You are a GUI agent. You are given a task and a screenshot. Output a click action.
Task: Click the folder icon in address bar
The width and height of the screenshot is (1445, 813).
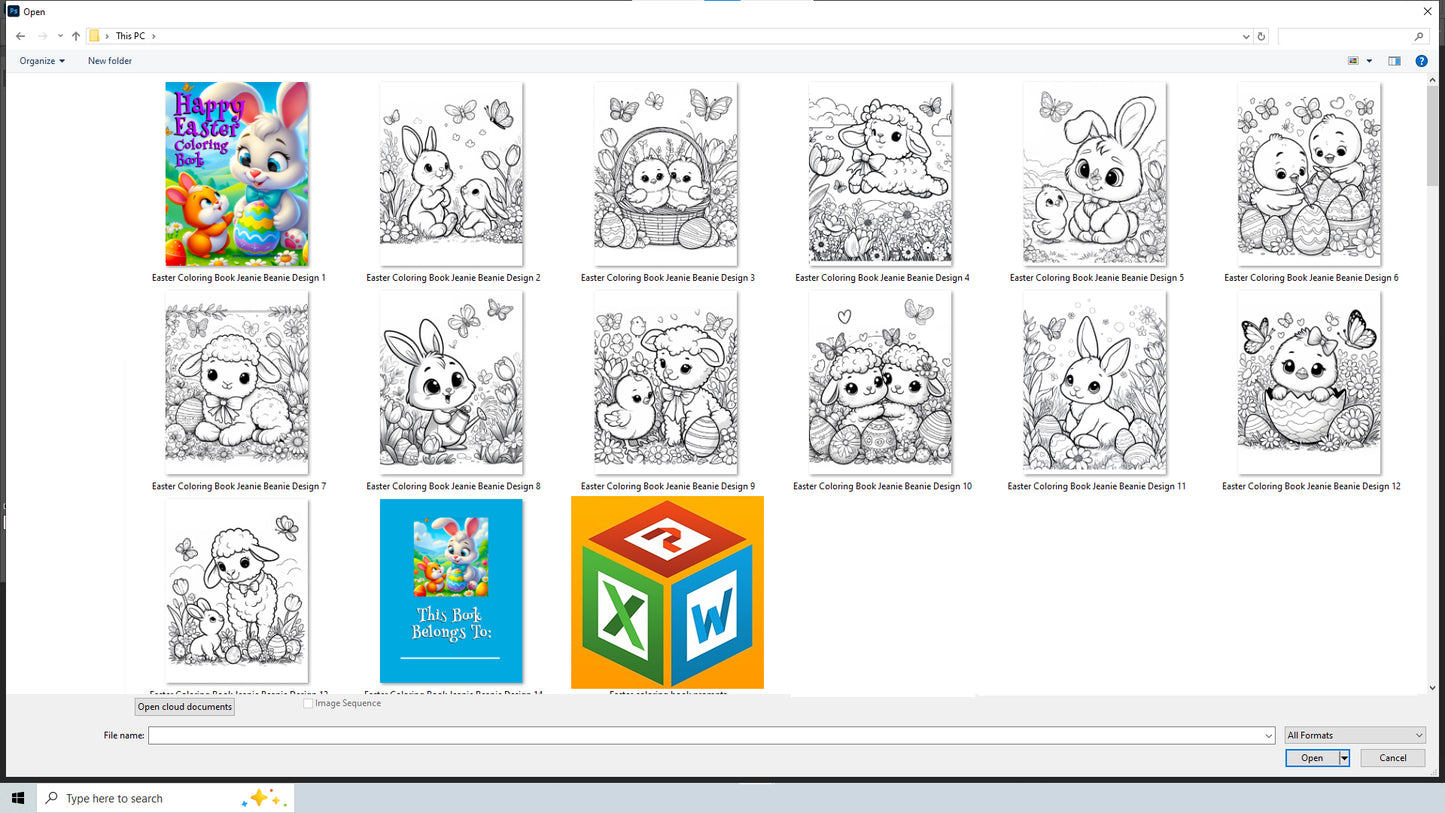pyautogui.click(x=94, y=36)
